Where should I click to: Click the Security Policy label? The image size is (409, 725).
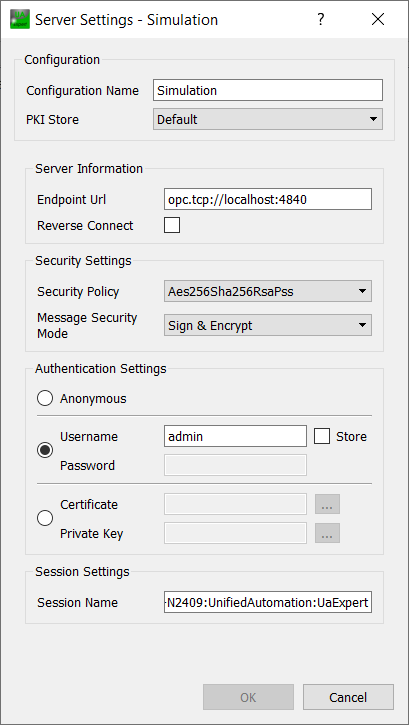pyautogui.click(x=78, y=292)
